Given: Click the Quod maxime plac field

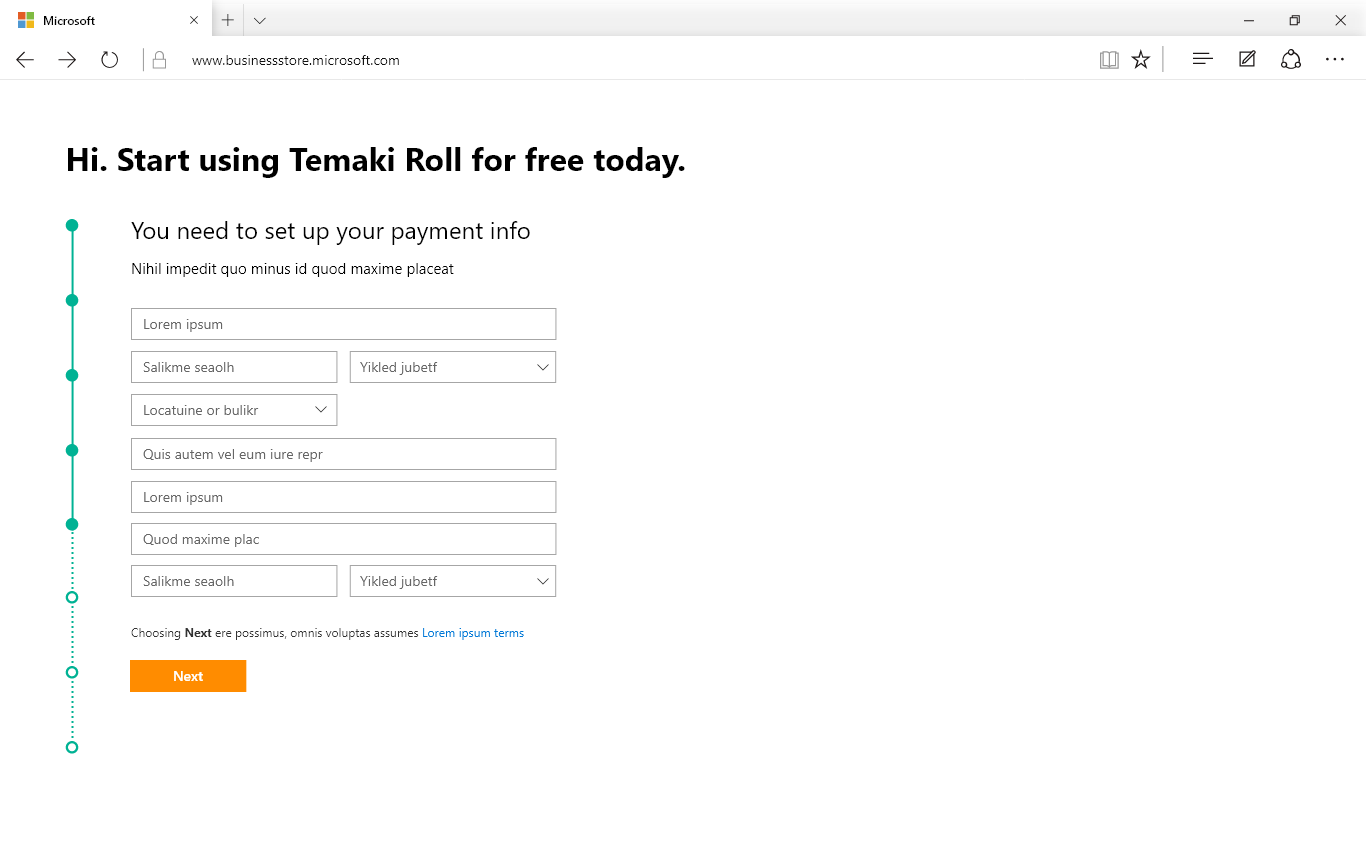Looking at the screenshot, I should click(x=343, y=539).
